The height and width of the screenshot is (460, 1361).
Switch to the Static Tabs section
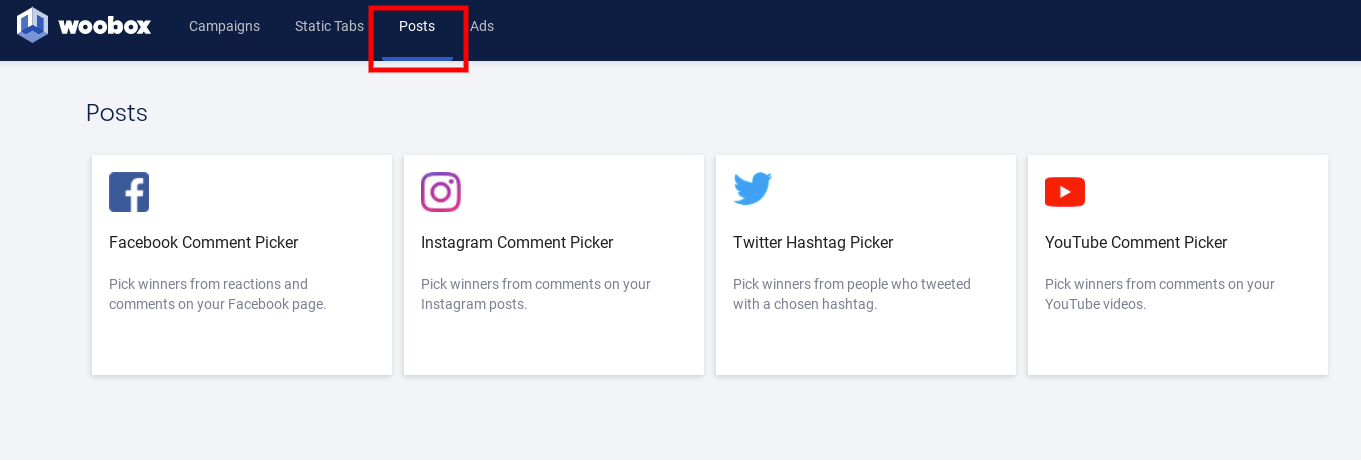(x=329, y=26)
